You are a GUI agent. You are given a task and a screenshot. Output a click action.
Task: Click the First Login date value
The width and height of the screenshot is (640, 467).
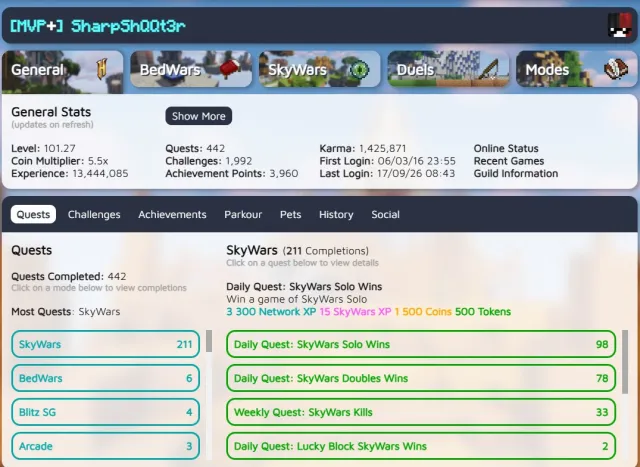416,161
